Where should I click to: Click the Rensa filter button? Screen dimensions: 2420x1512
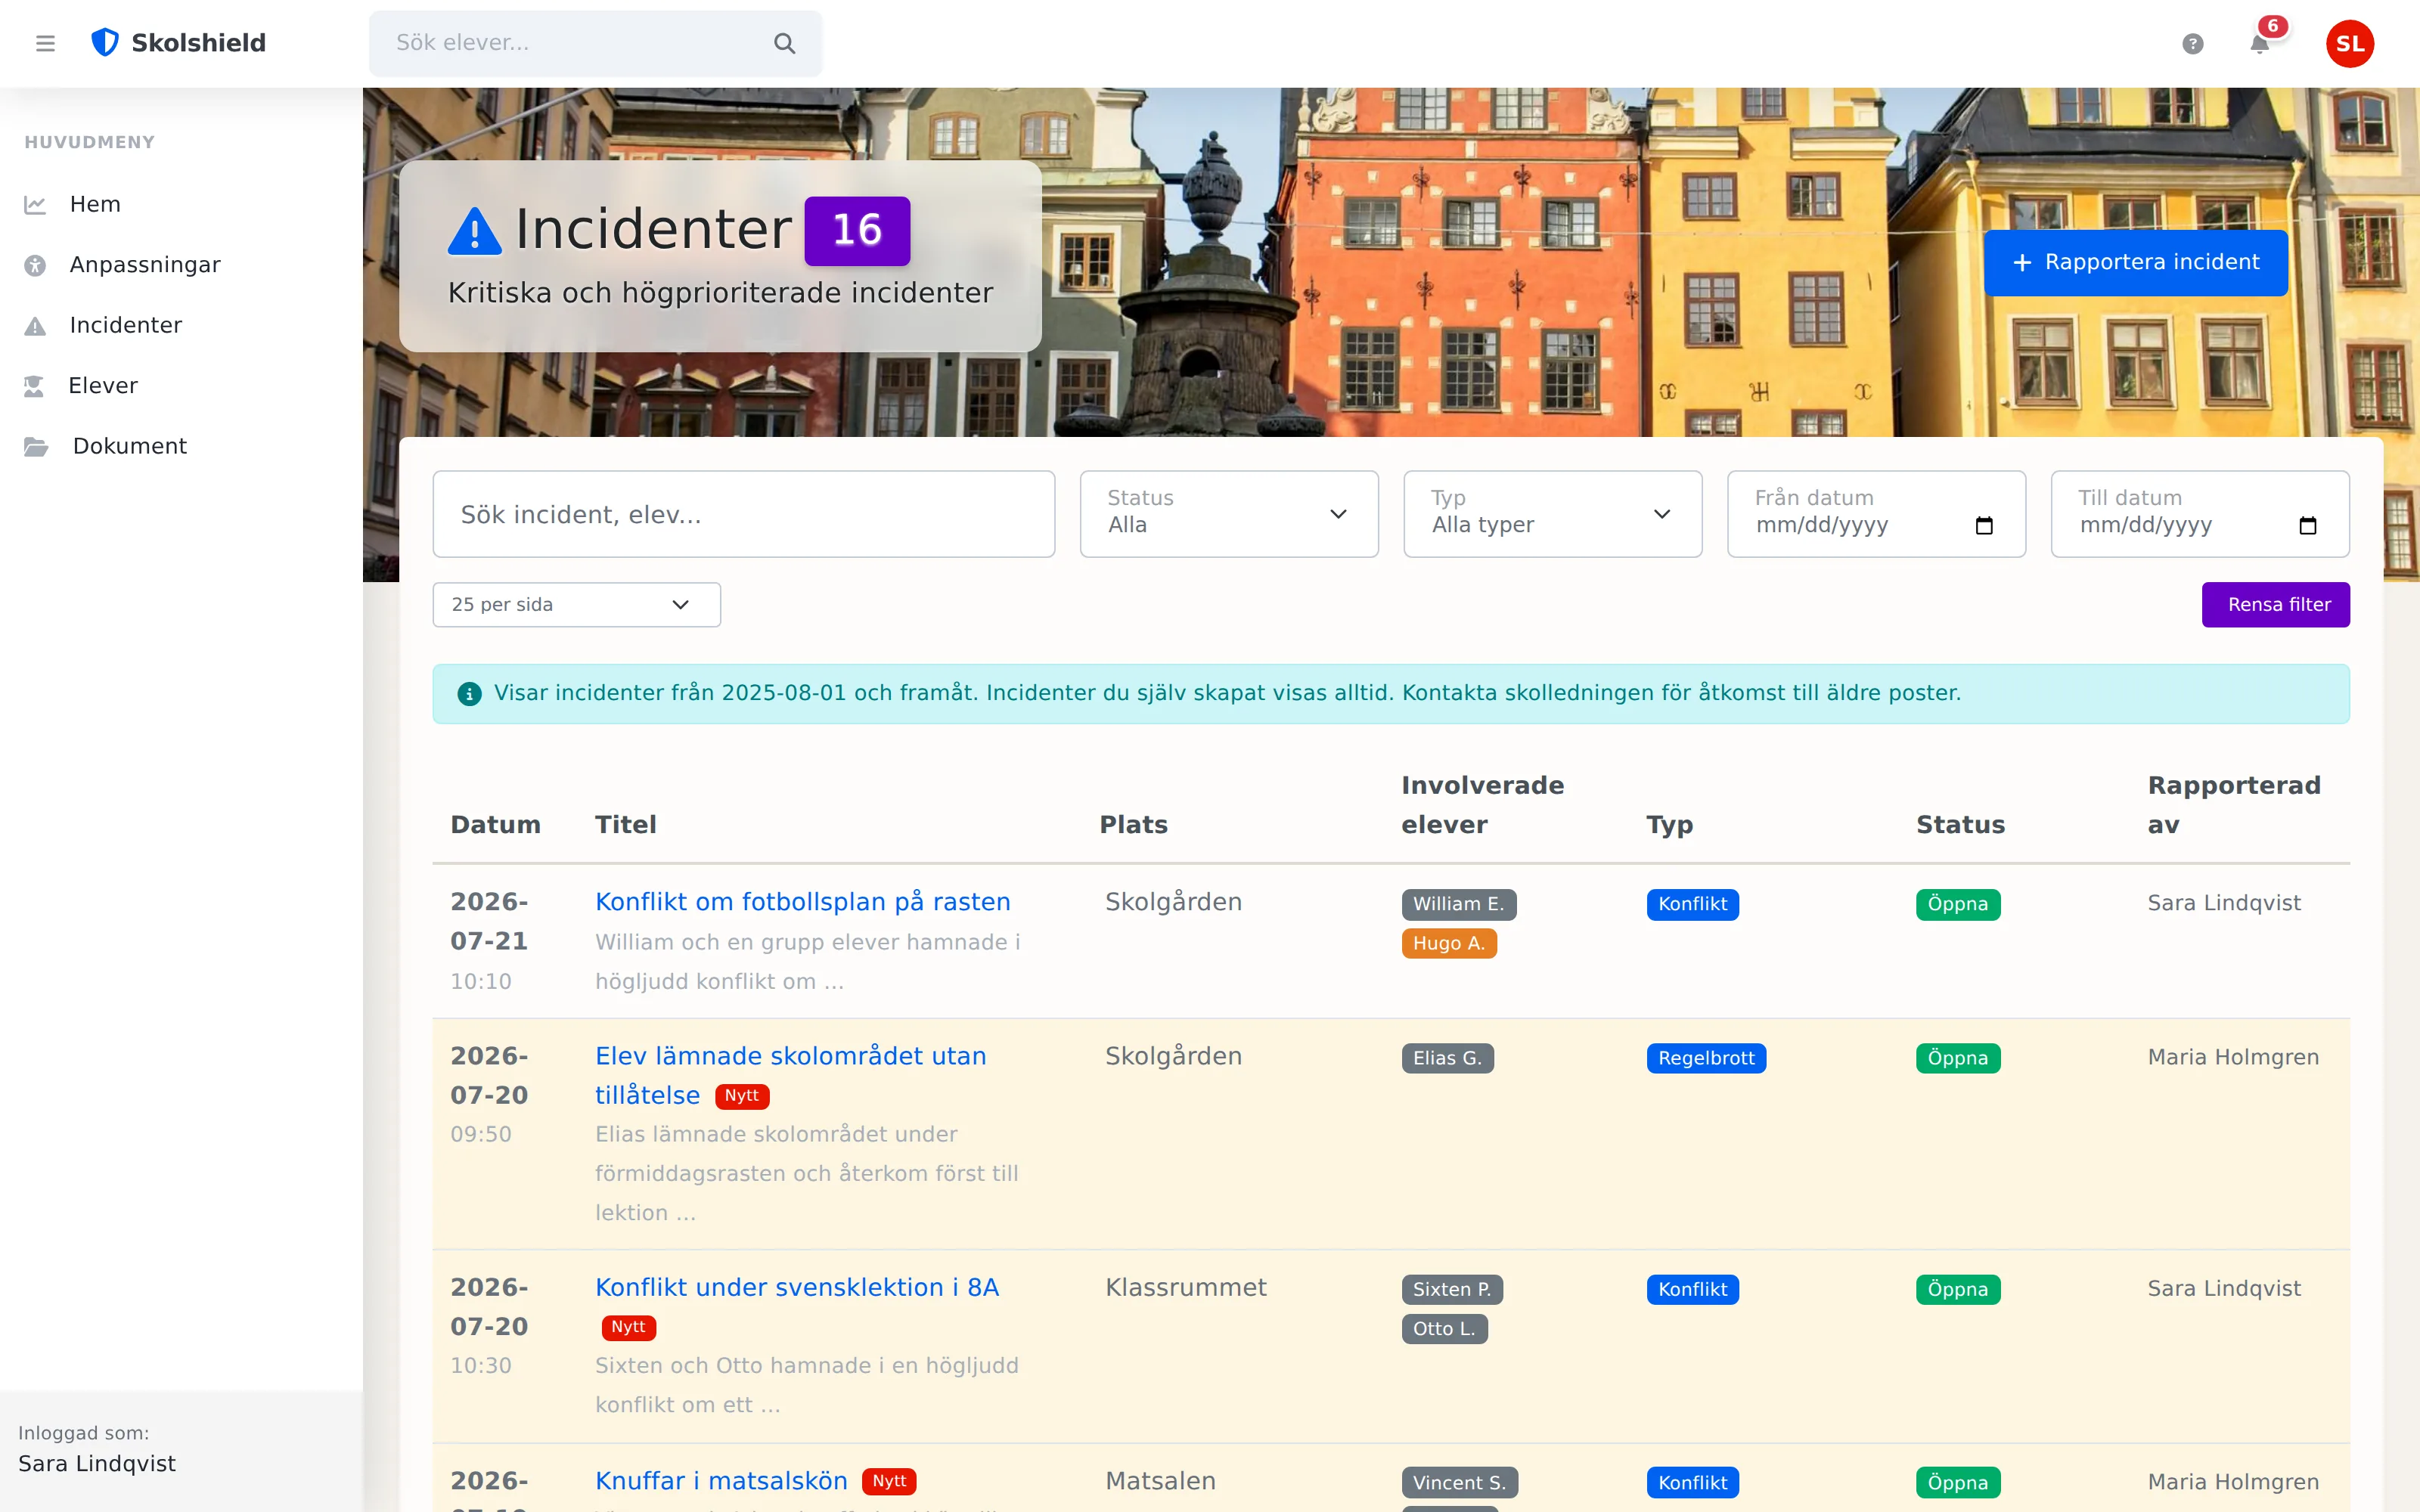click(x=2275, y=605)
